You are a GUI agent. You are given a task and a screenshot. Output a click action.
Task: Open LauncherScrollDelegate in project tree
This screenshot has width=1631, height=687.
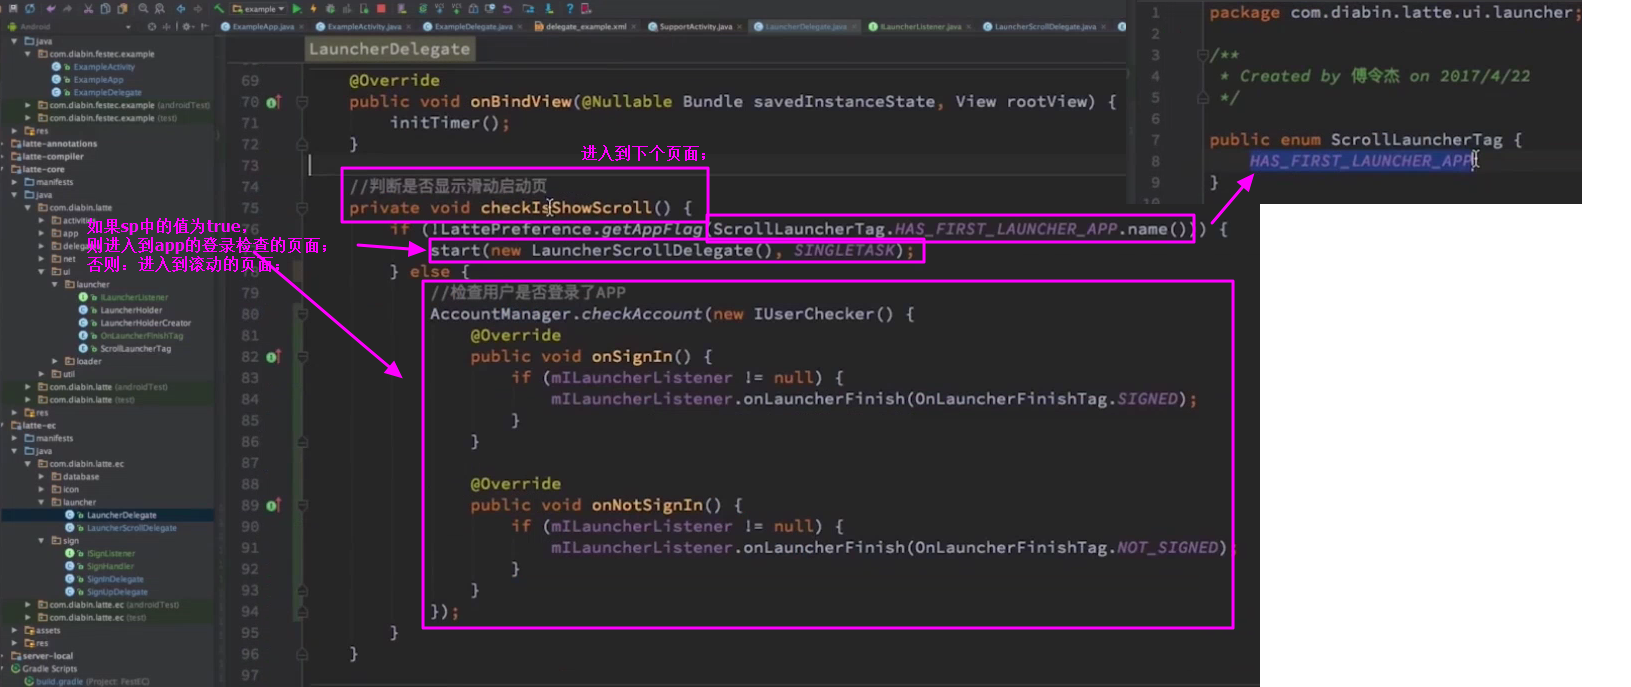coord(131,528)
